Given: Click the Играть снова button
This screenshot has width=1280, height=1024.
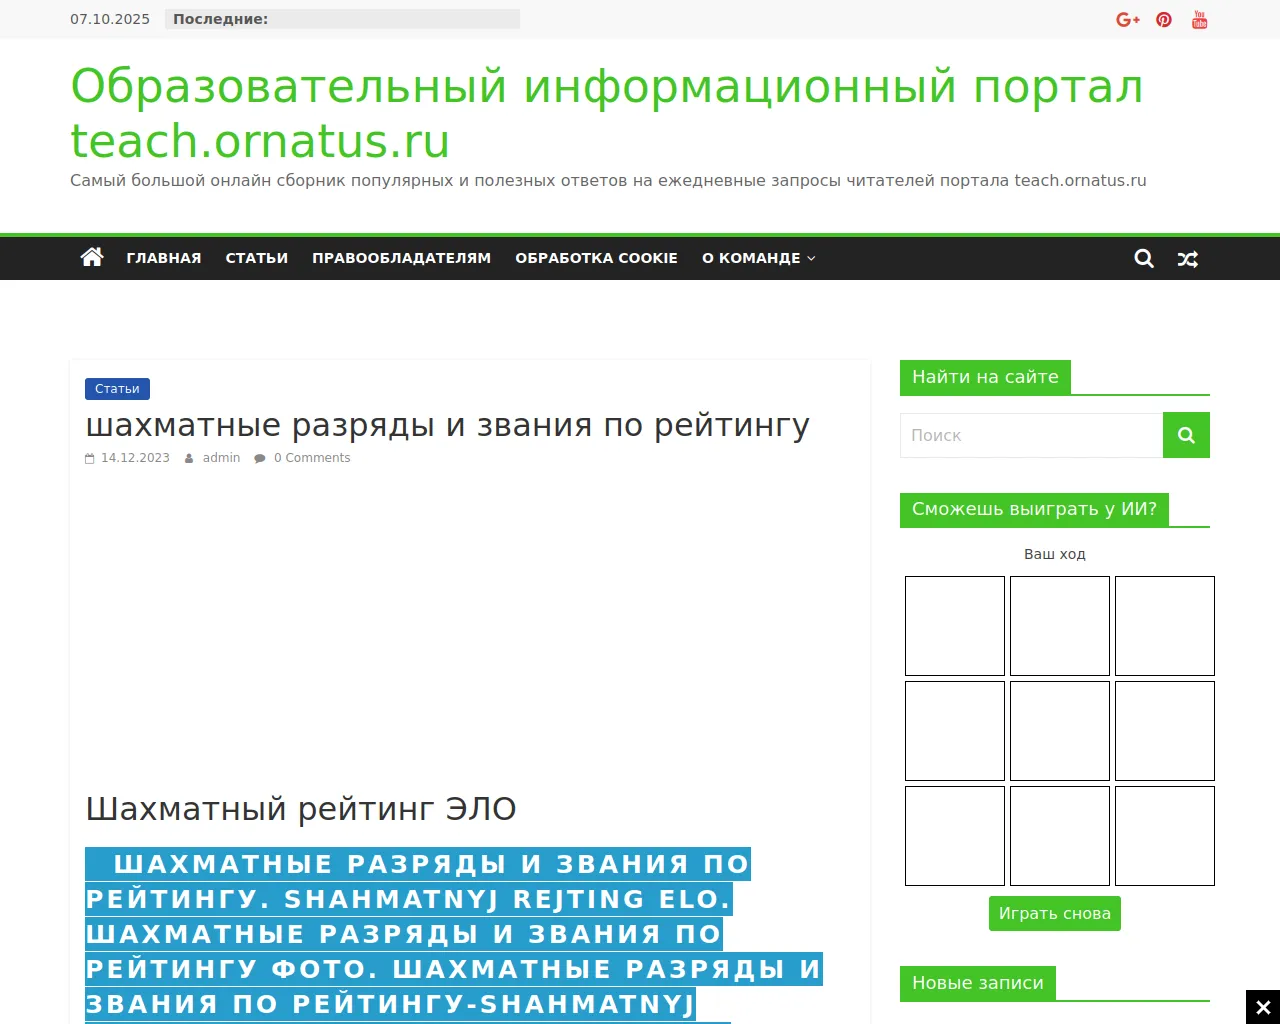Looking at the screenshot, I should (1055, 913).
